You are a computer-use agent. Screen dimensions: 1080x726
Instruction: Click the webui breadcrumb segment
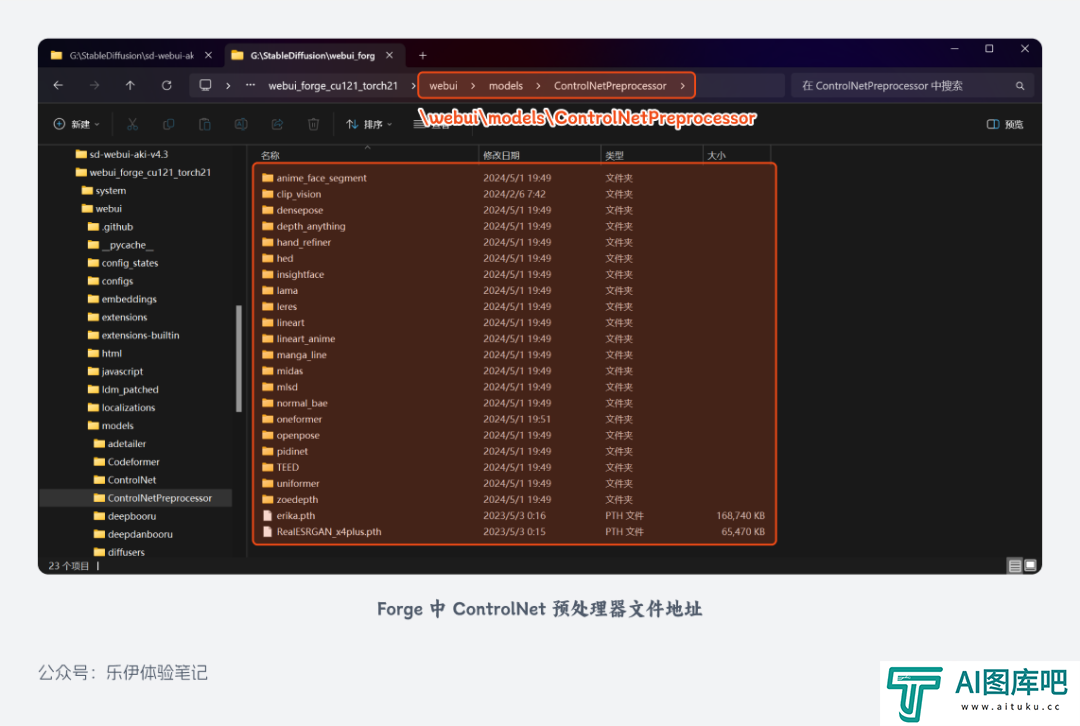[x=443, y=86]
